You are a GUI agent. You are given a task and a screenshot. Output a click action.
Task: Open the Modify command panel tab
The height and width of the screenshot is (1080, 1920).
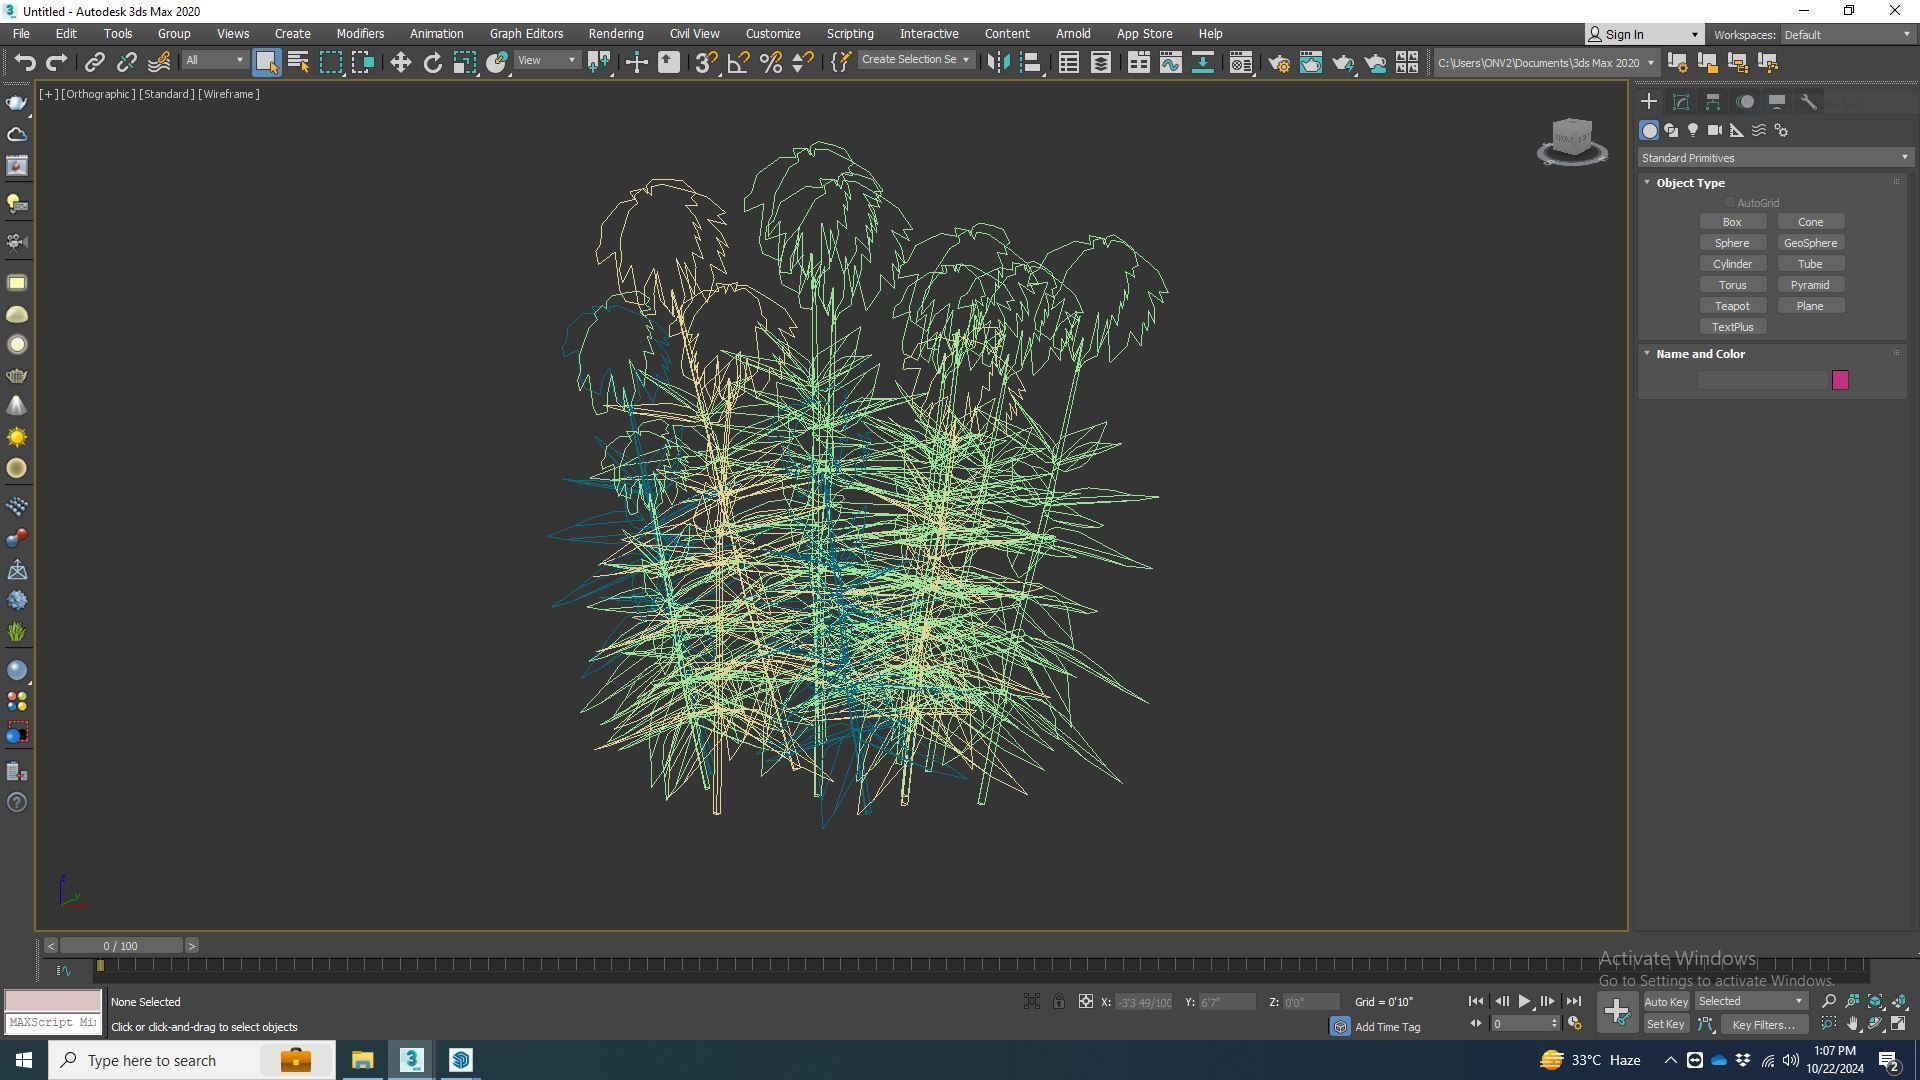pos(1681,102)
